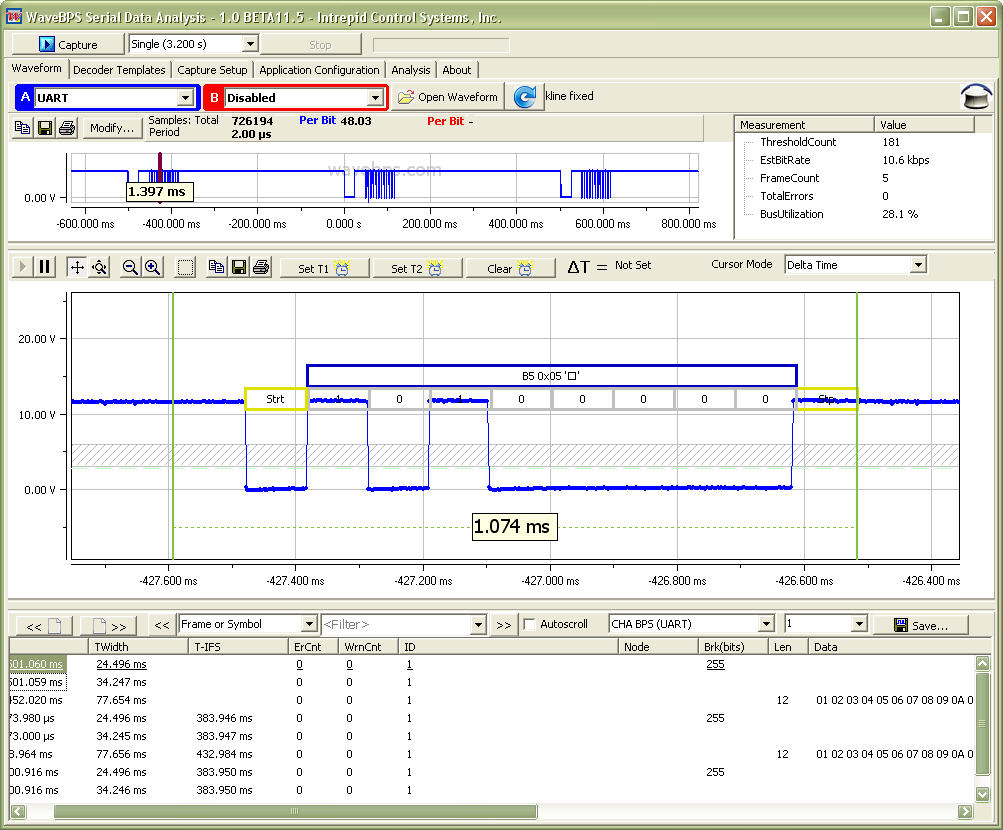Click the underlined 24.496 ms TWidth value
Viewport: 1003px width, 830px height.
(x=121, y=664)
